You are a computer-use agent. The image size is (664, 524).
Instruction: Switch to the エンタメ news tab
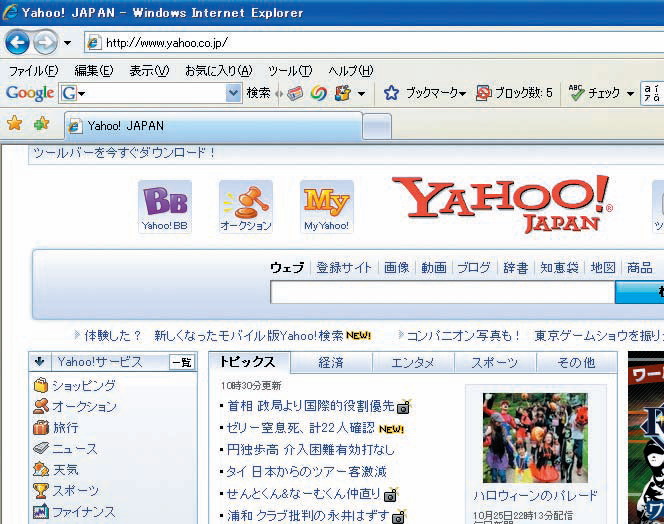[413, 363]
